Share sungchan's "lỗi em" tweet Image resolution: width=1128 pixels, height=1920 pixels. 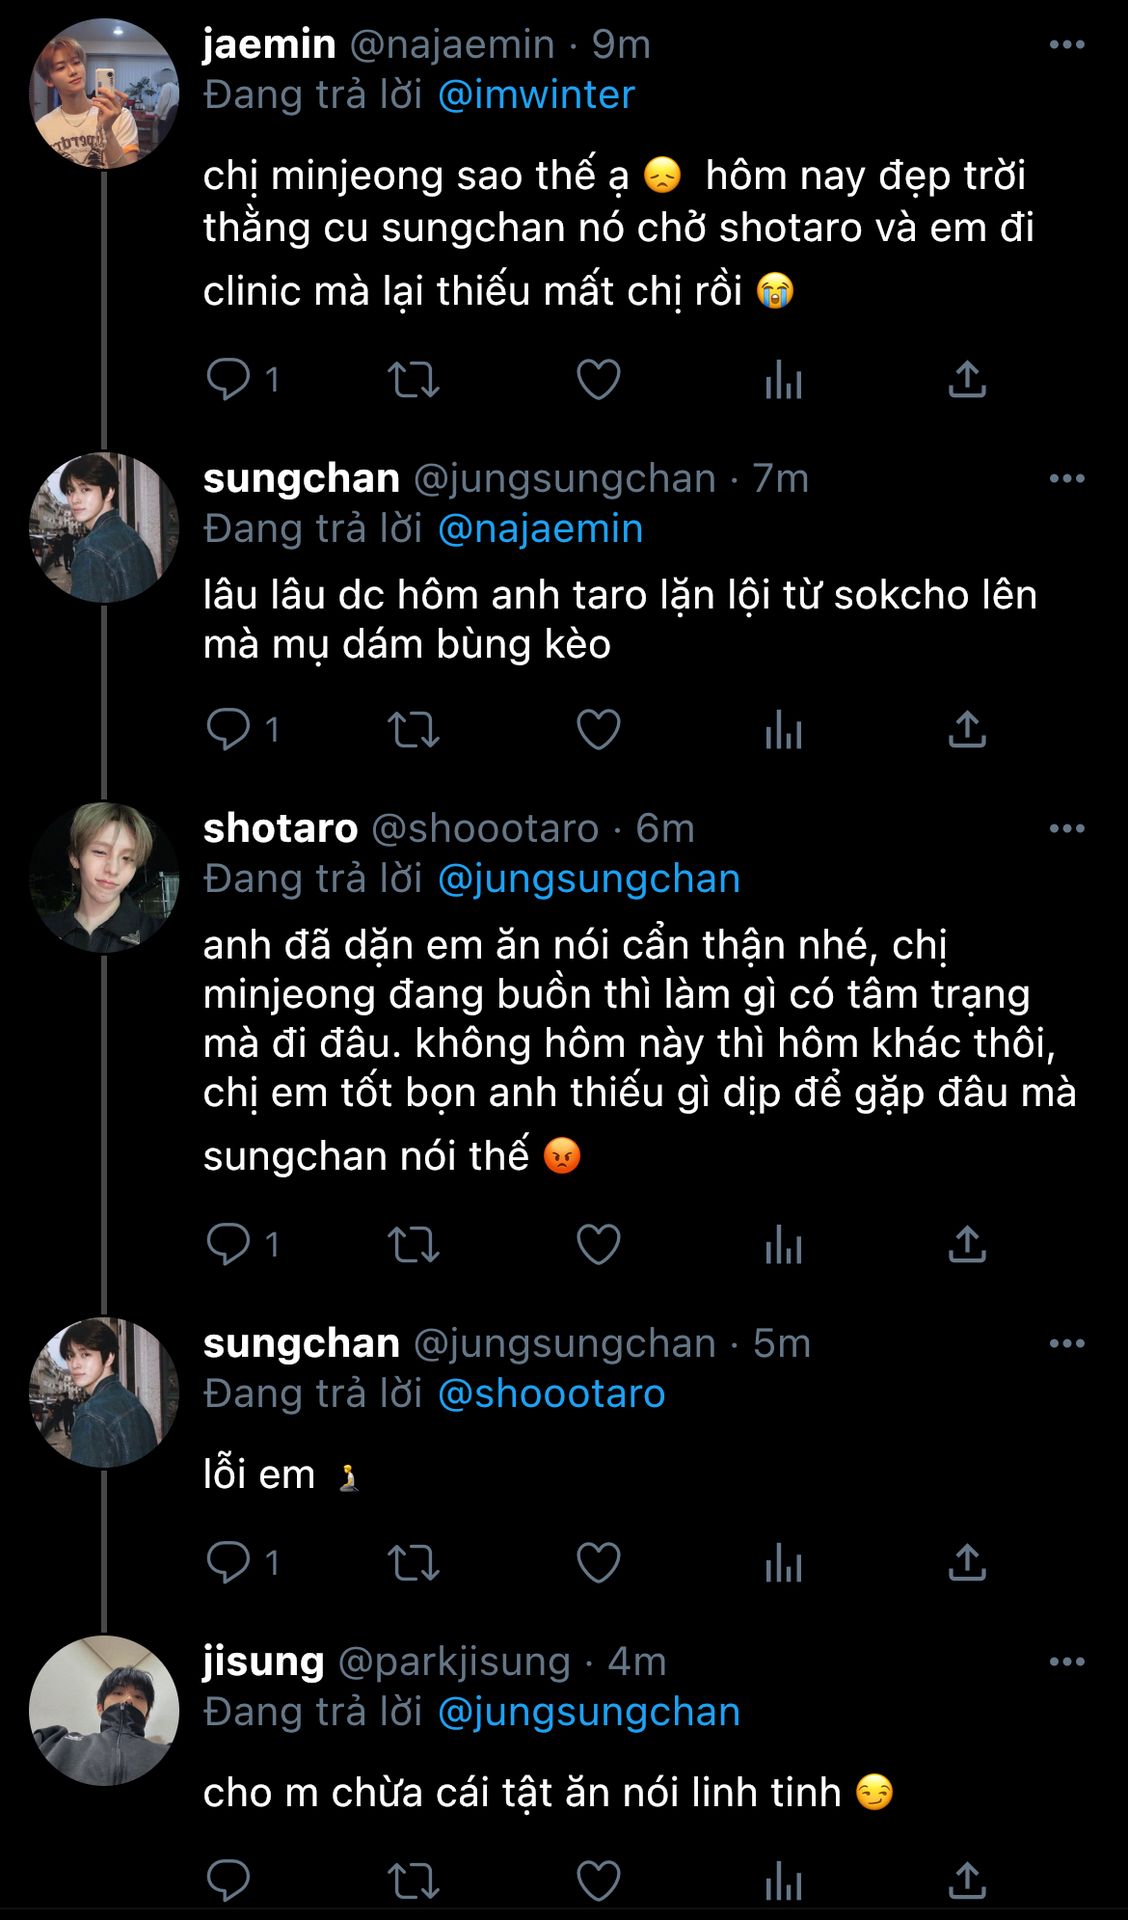pos(967,1562)
